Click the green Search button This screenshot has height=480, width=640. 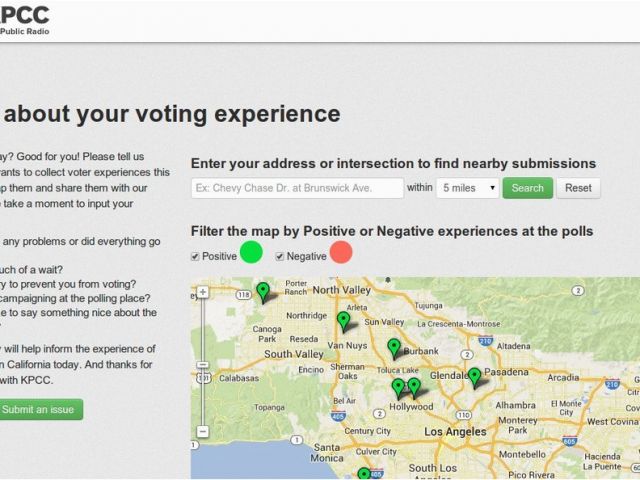pyautogui.click(x=527, y=188)
